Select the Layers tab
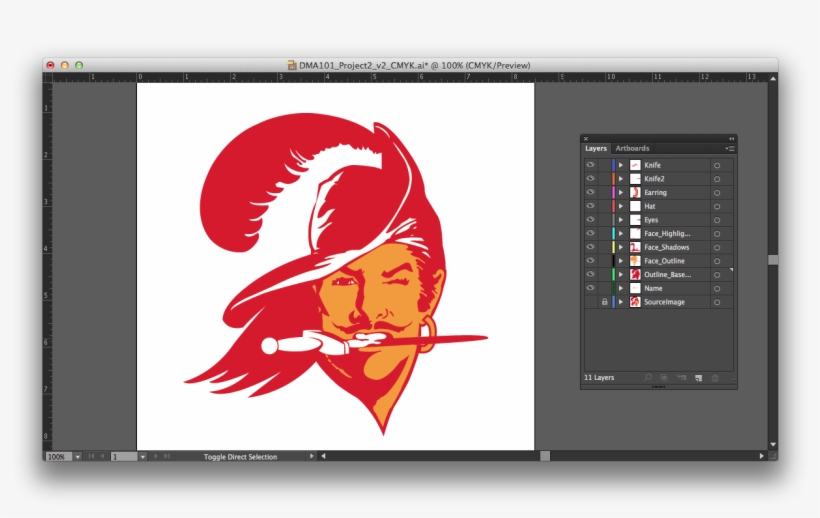 pyautogui.click(x=596, y=148)
